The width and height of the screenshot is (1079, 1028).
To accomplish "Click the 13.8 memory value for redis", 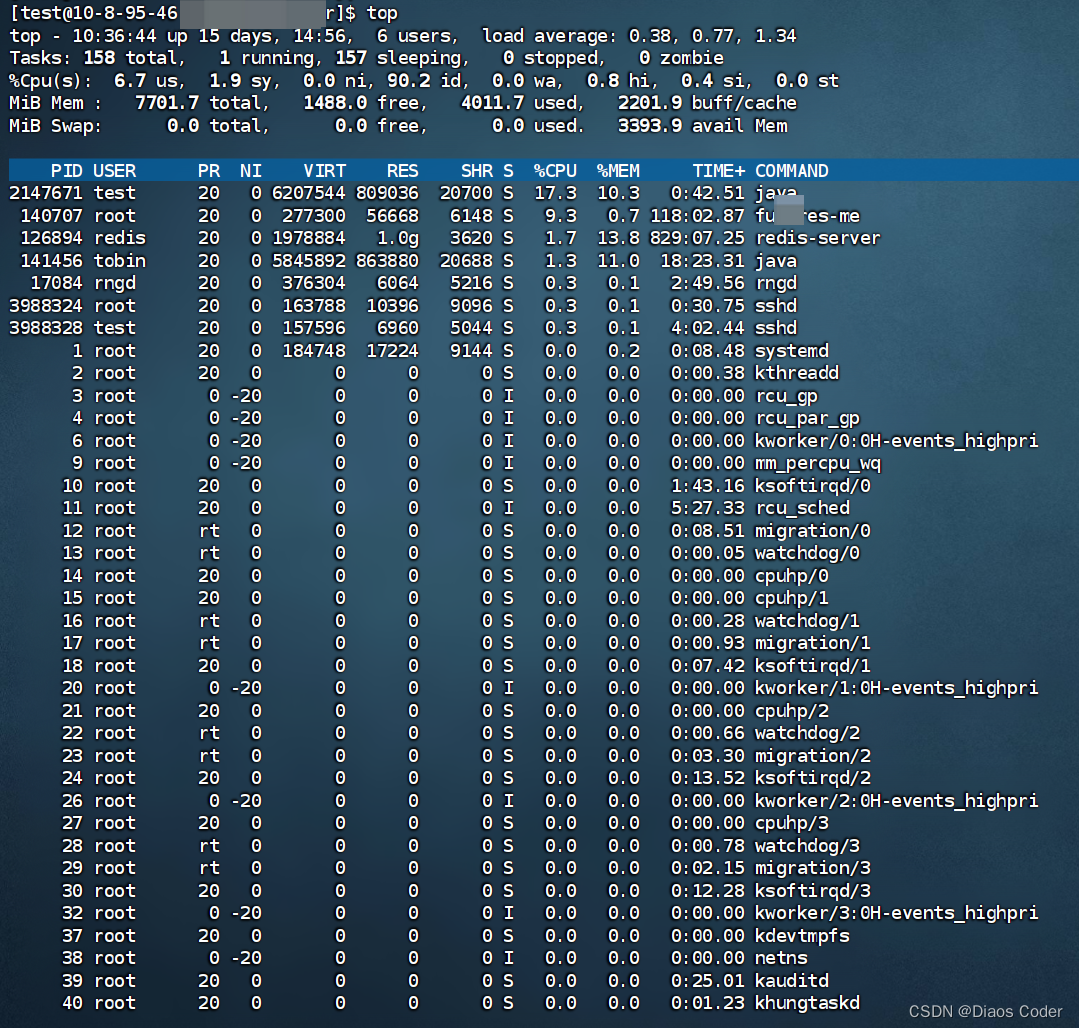I will 618,238.
